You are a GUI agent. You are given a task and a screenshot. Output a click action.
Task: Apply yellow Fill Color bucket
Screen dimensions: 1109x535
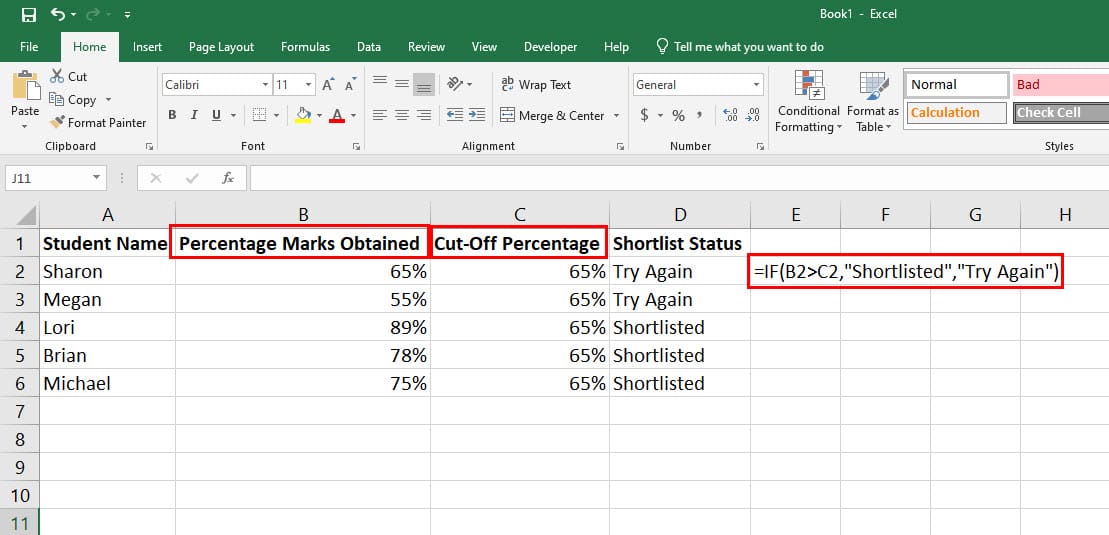point(303,115)
